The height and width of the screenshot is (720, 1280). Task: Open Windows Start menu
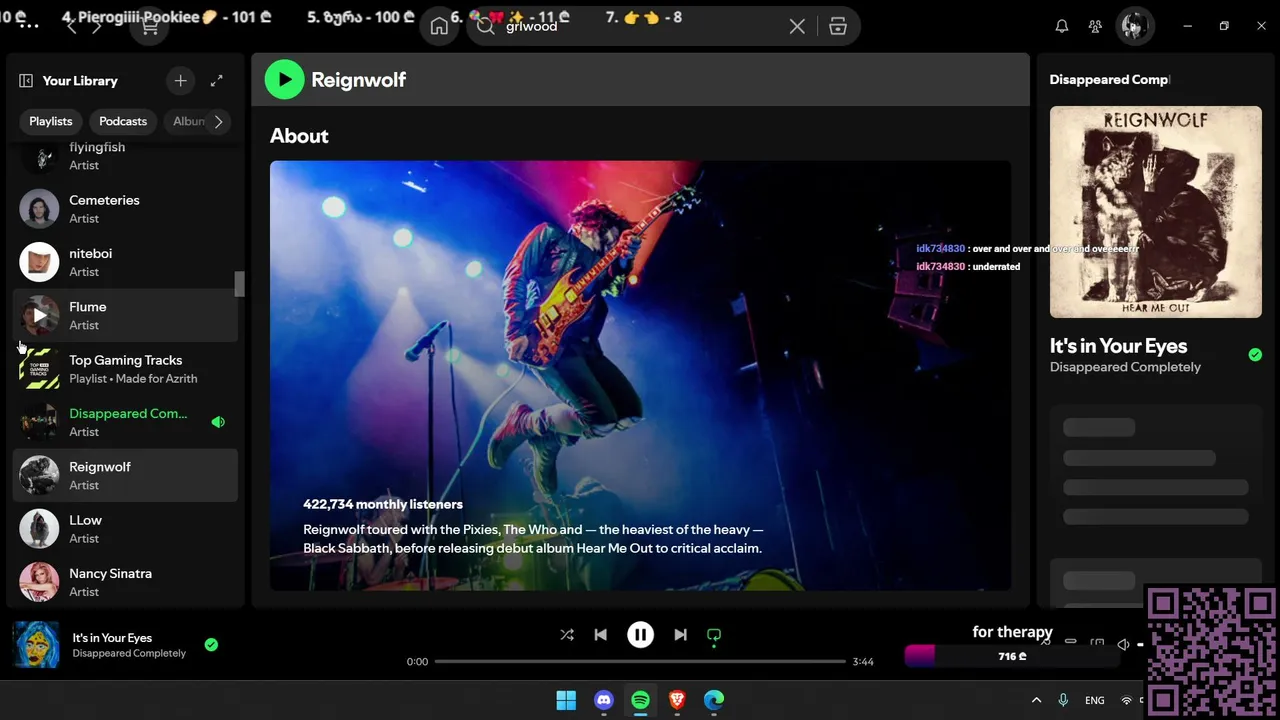coord(566,700)
